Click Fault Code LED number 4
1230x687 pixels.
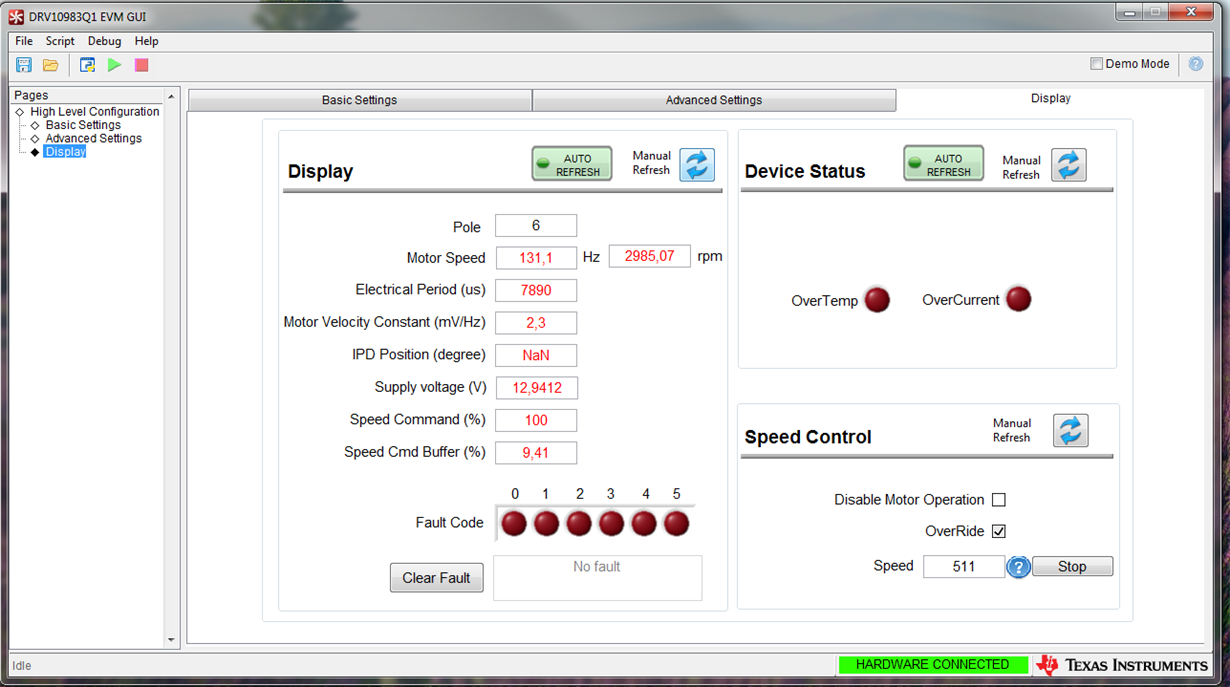tap(644, 523)
